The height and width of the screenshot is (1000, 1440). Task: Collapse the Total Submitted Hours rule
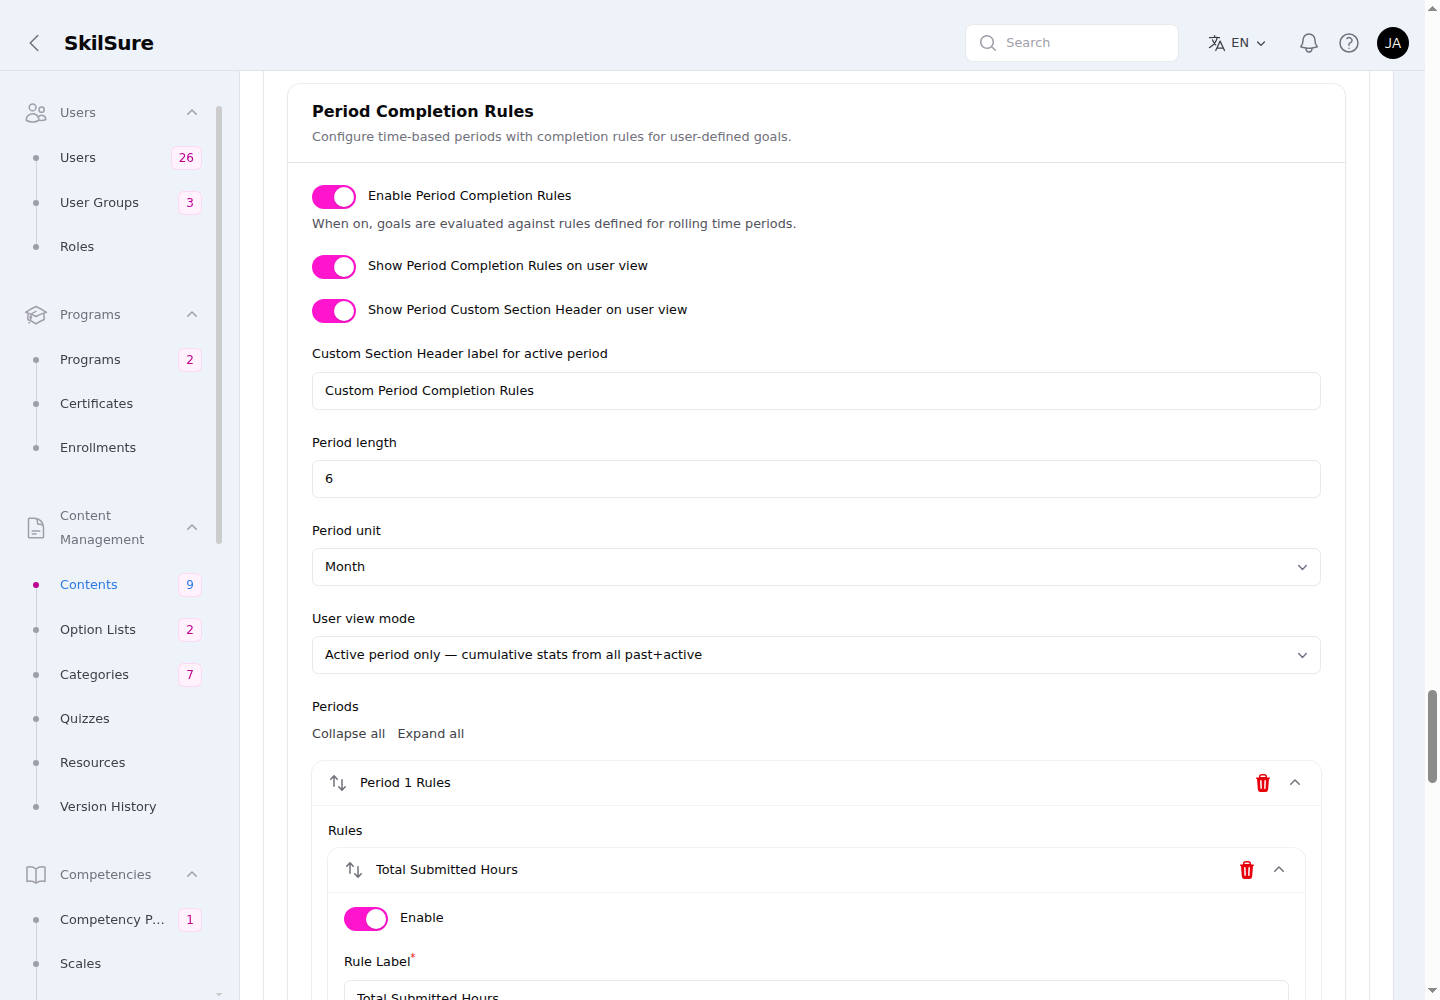point(1279,870)
